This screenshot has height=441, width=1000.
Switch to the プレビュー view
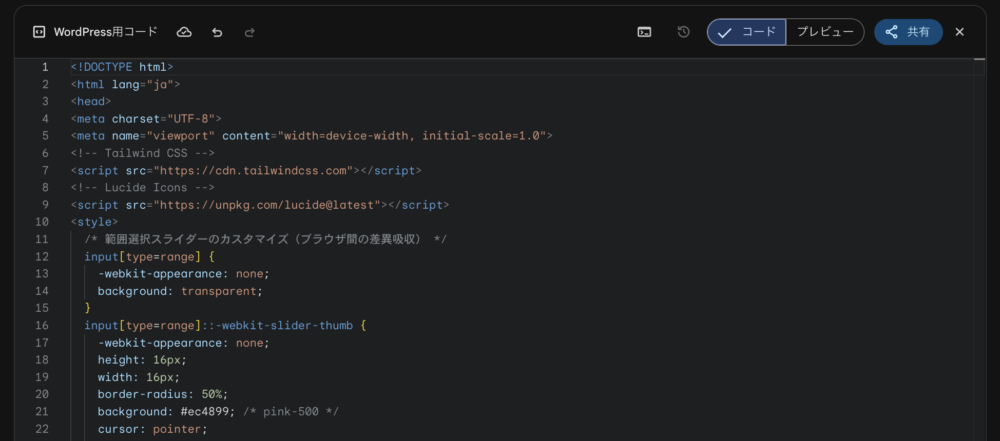[x=825, y=32]
